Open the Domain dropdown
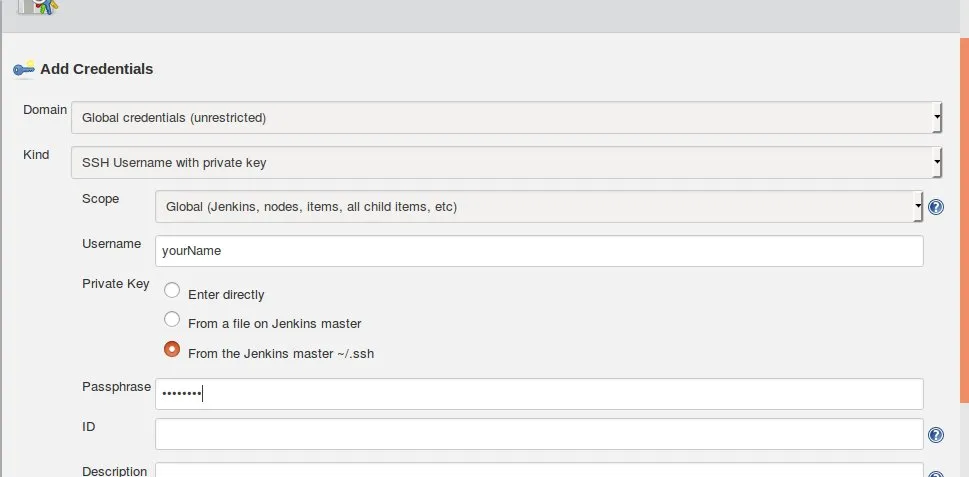Screen dimensions: 969x477 pos(506,117)
